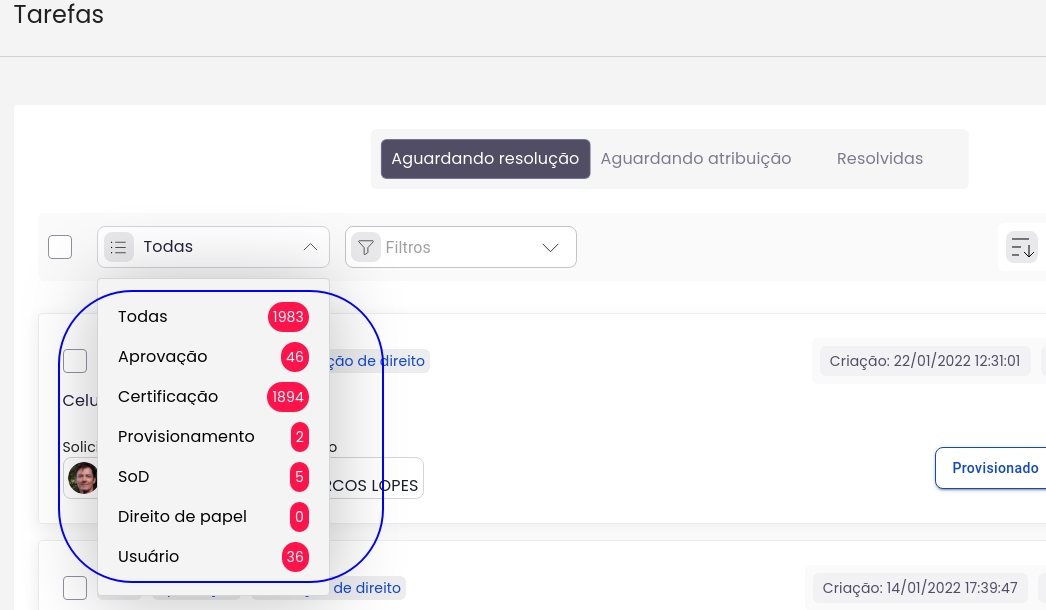Expand the Filtros dropdown
The height and width of the screenshot is (610, 1046).
tap(549, 247)
